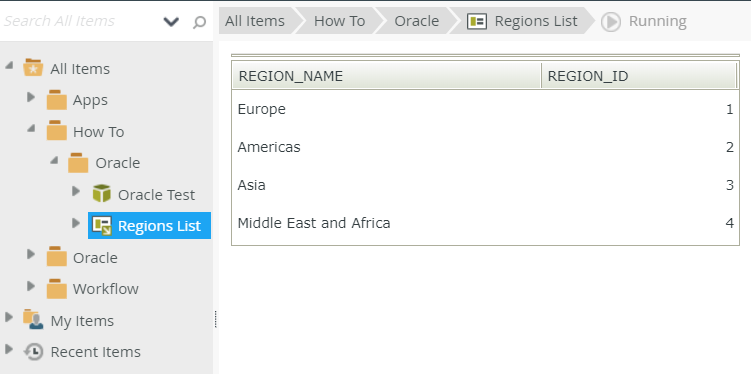Click the search magnifier icon
The image size is (751, 374).
(199, 22)
